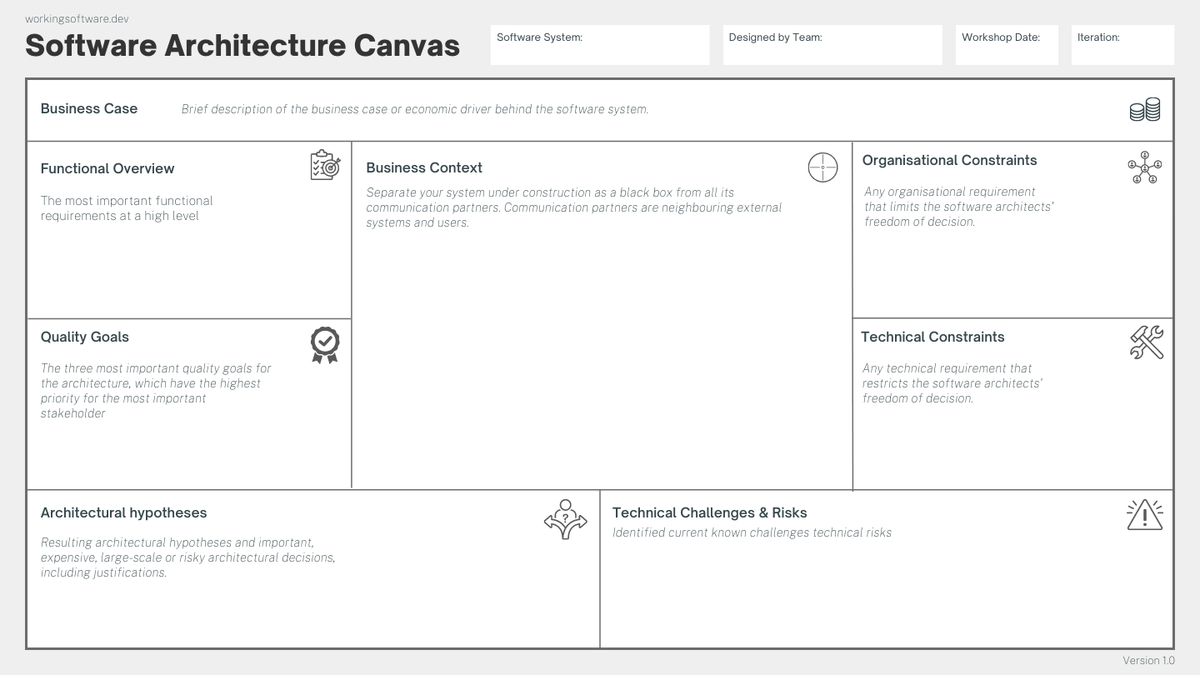This screenshot has height=675, width=1200.
Task: Click the Quality Goals heading
Action: click(85, 337)
